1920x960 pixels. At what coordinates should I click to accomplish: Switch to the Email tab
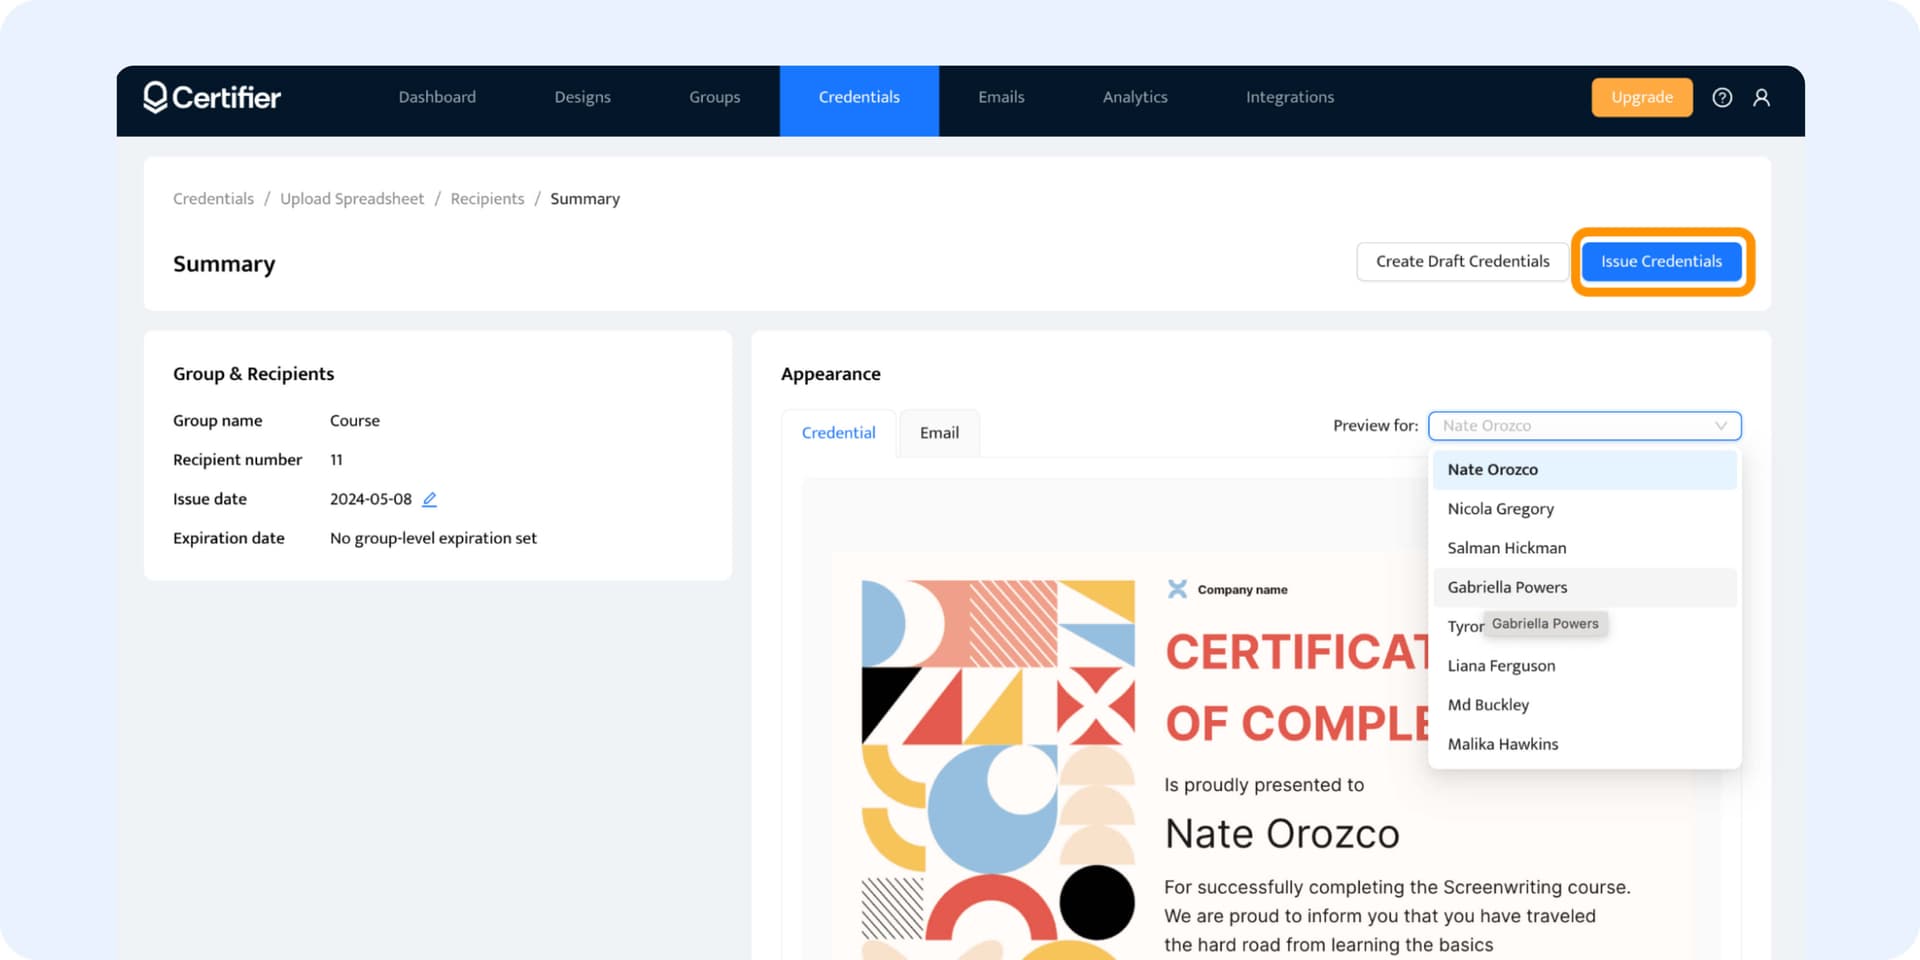939,433
